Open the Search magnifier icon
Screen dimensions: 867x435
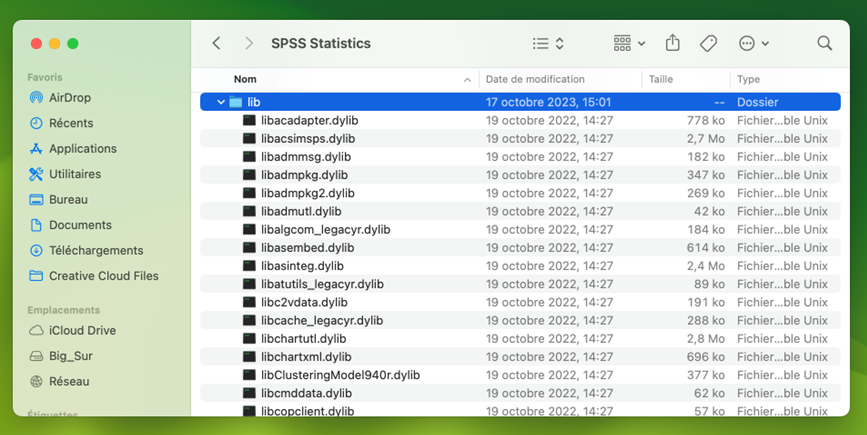[824, 44]
